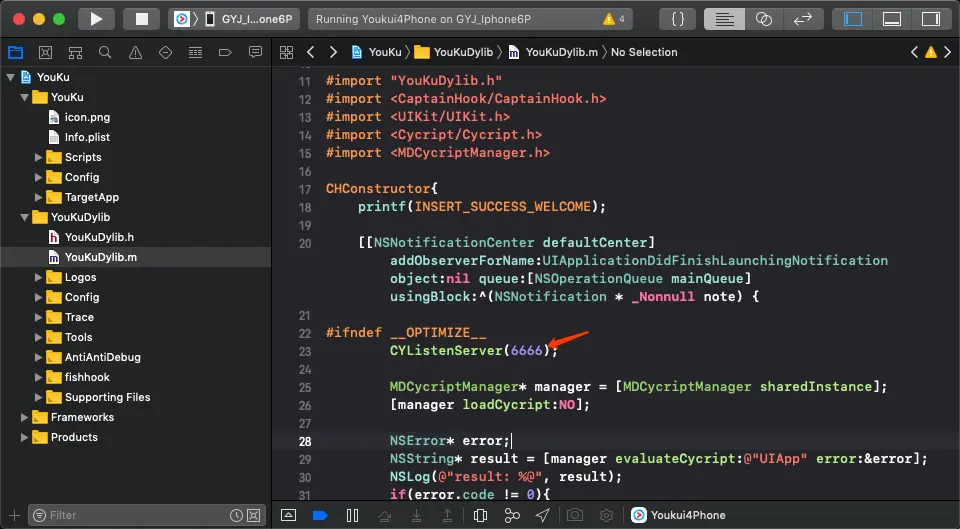
Task: Toggle the Navigator panel visibility
Action: 853,19
